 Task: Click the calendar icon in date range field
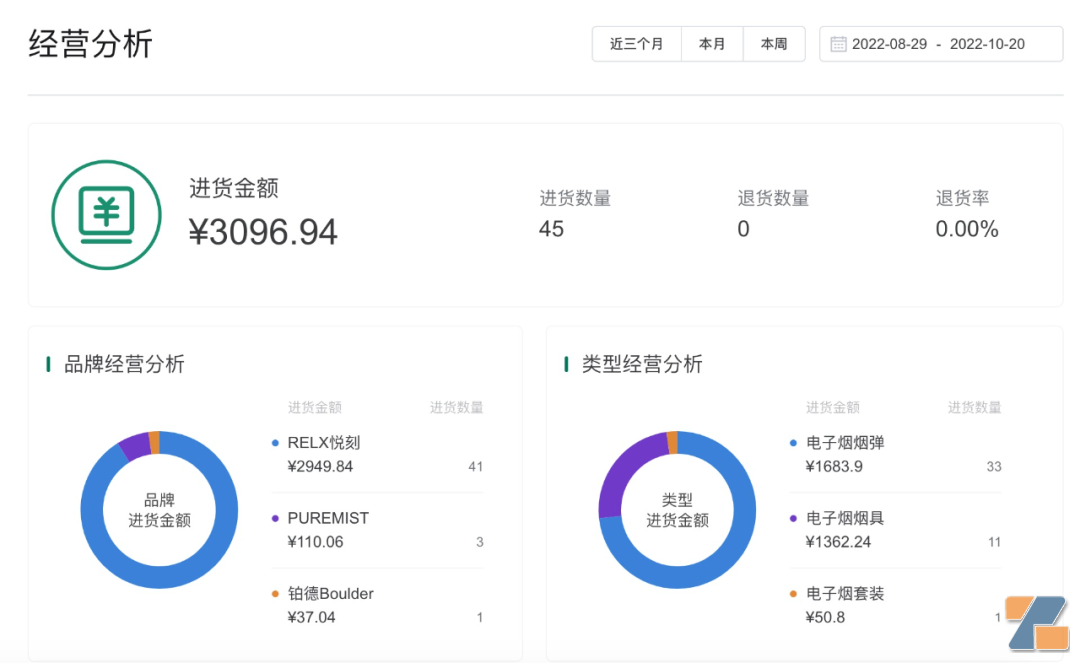pos(838,44)
